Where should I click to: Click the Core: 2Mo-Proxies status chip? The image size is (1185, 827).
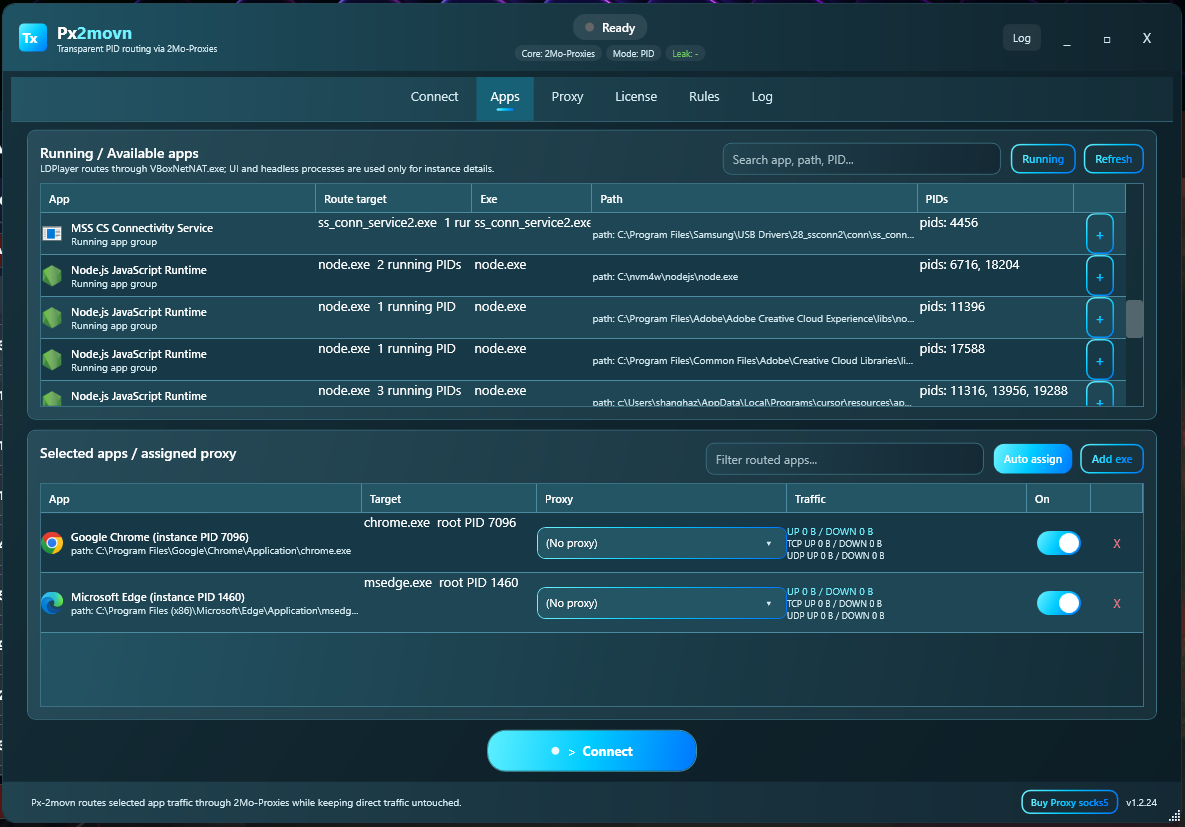click(558, 54)
